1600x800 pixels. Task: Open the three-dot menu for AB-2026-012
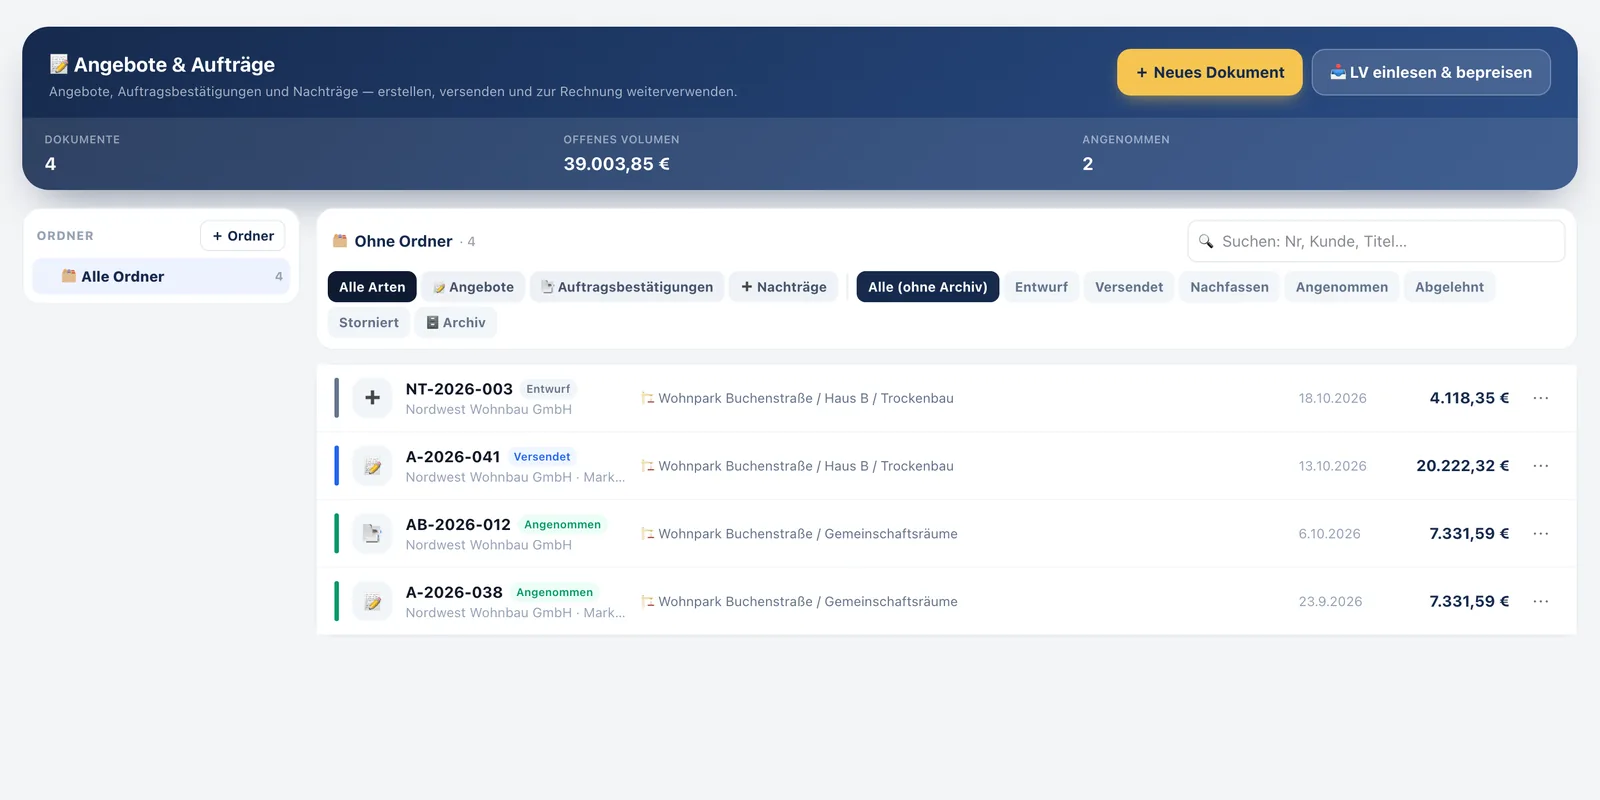(x=1540, y=534)
